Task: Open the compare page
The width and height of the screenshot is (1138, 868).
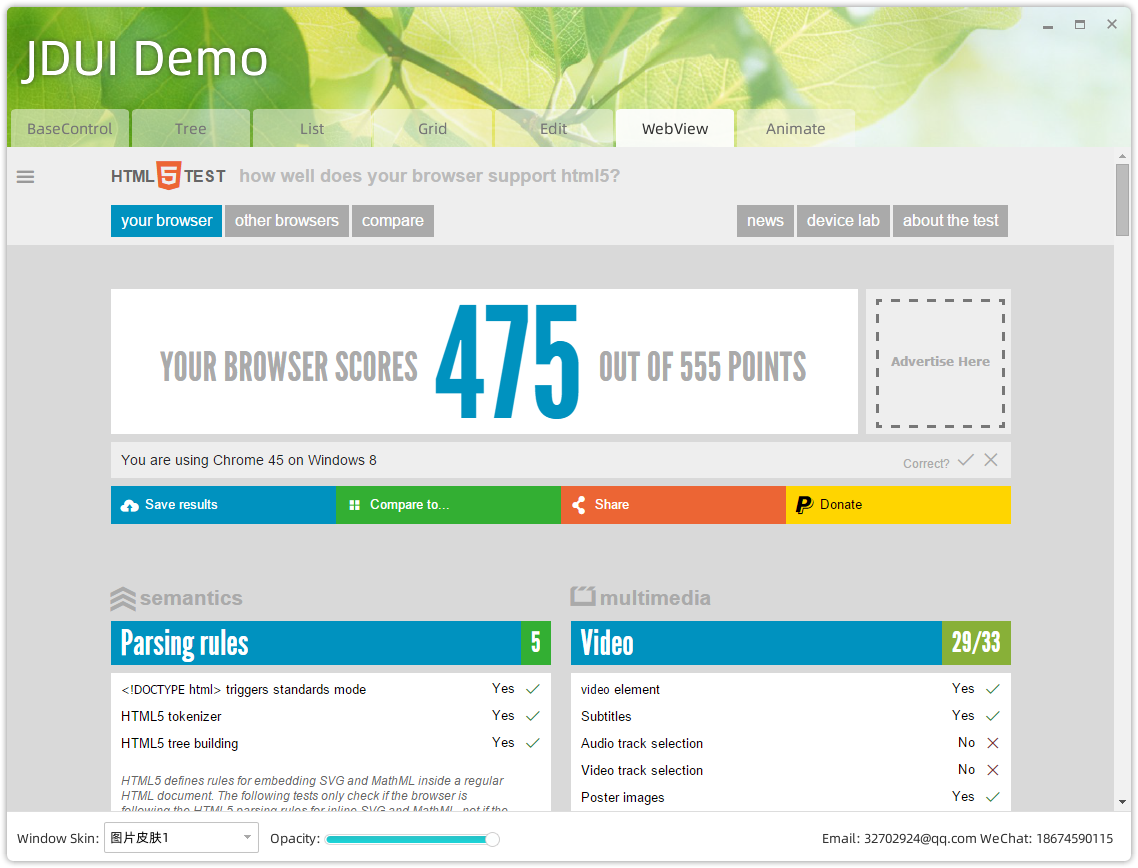Action: coord(393,221)
